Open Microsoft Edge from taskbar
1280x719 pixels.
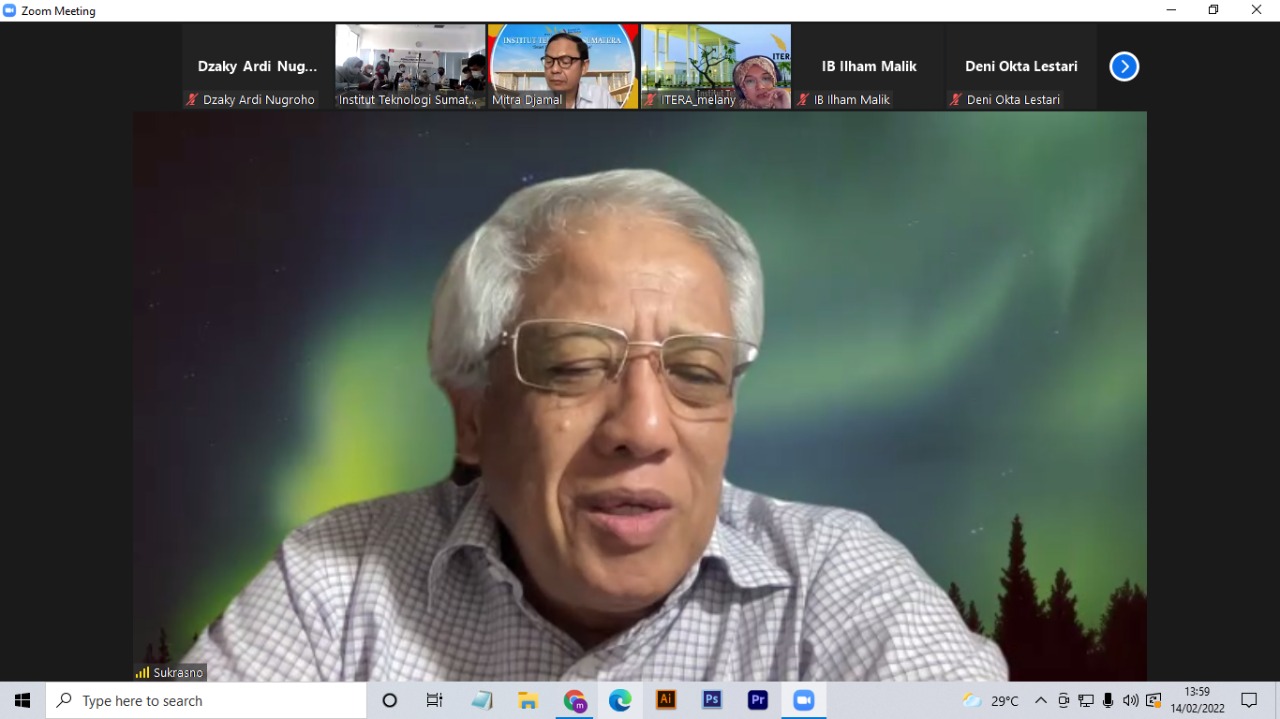click(x=620, y=701)
